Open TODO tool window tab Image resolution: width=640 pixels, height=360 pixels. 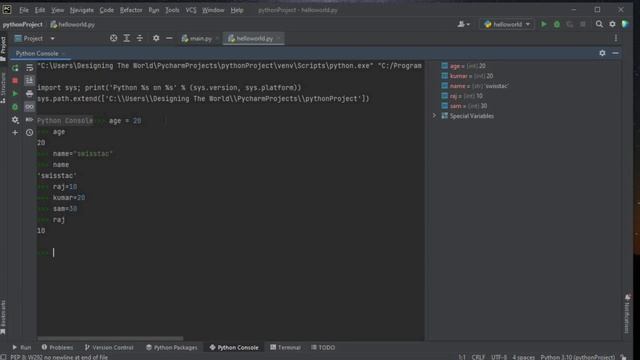click(x=323, y=347)
